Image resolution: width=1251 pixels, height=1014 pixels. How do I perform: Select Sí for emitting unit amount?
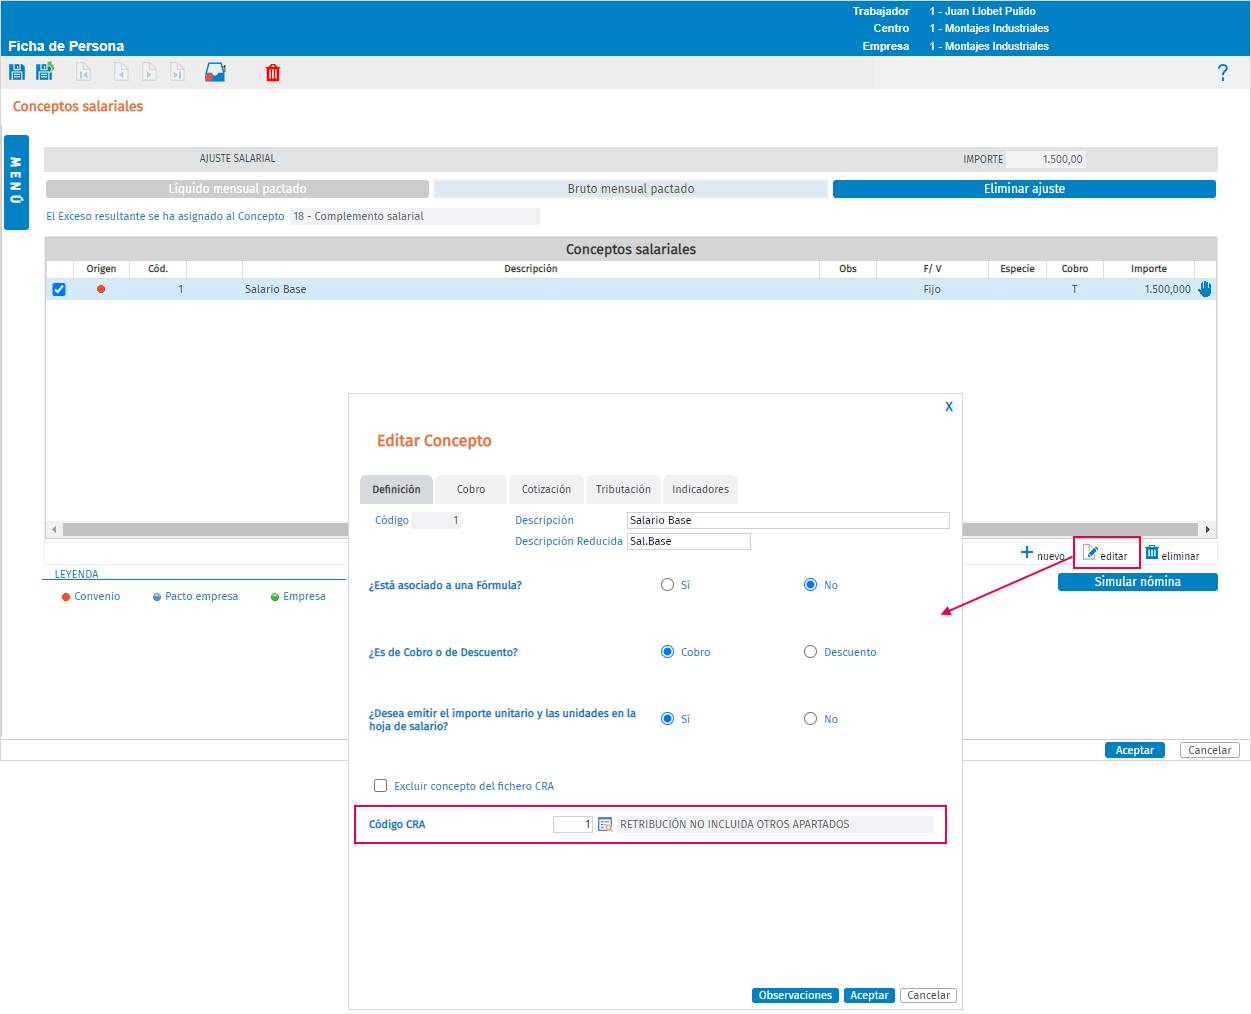(667, 719)
